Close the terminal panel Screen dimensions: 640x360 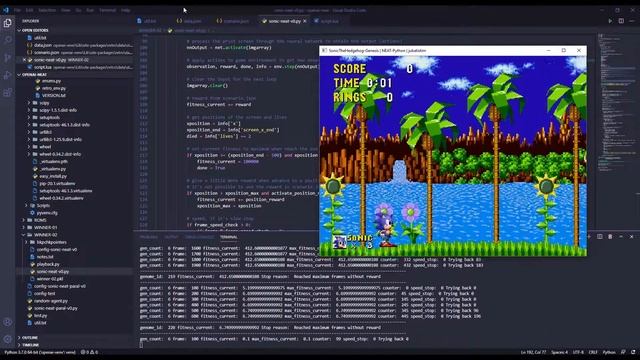pos(631,237)
